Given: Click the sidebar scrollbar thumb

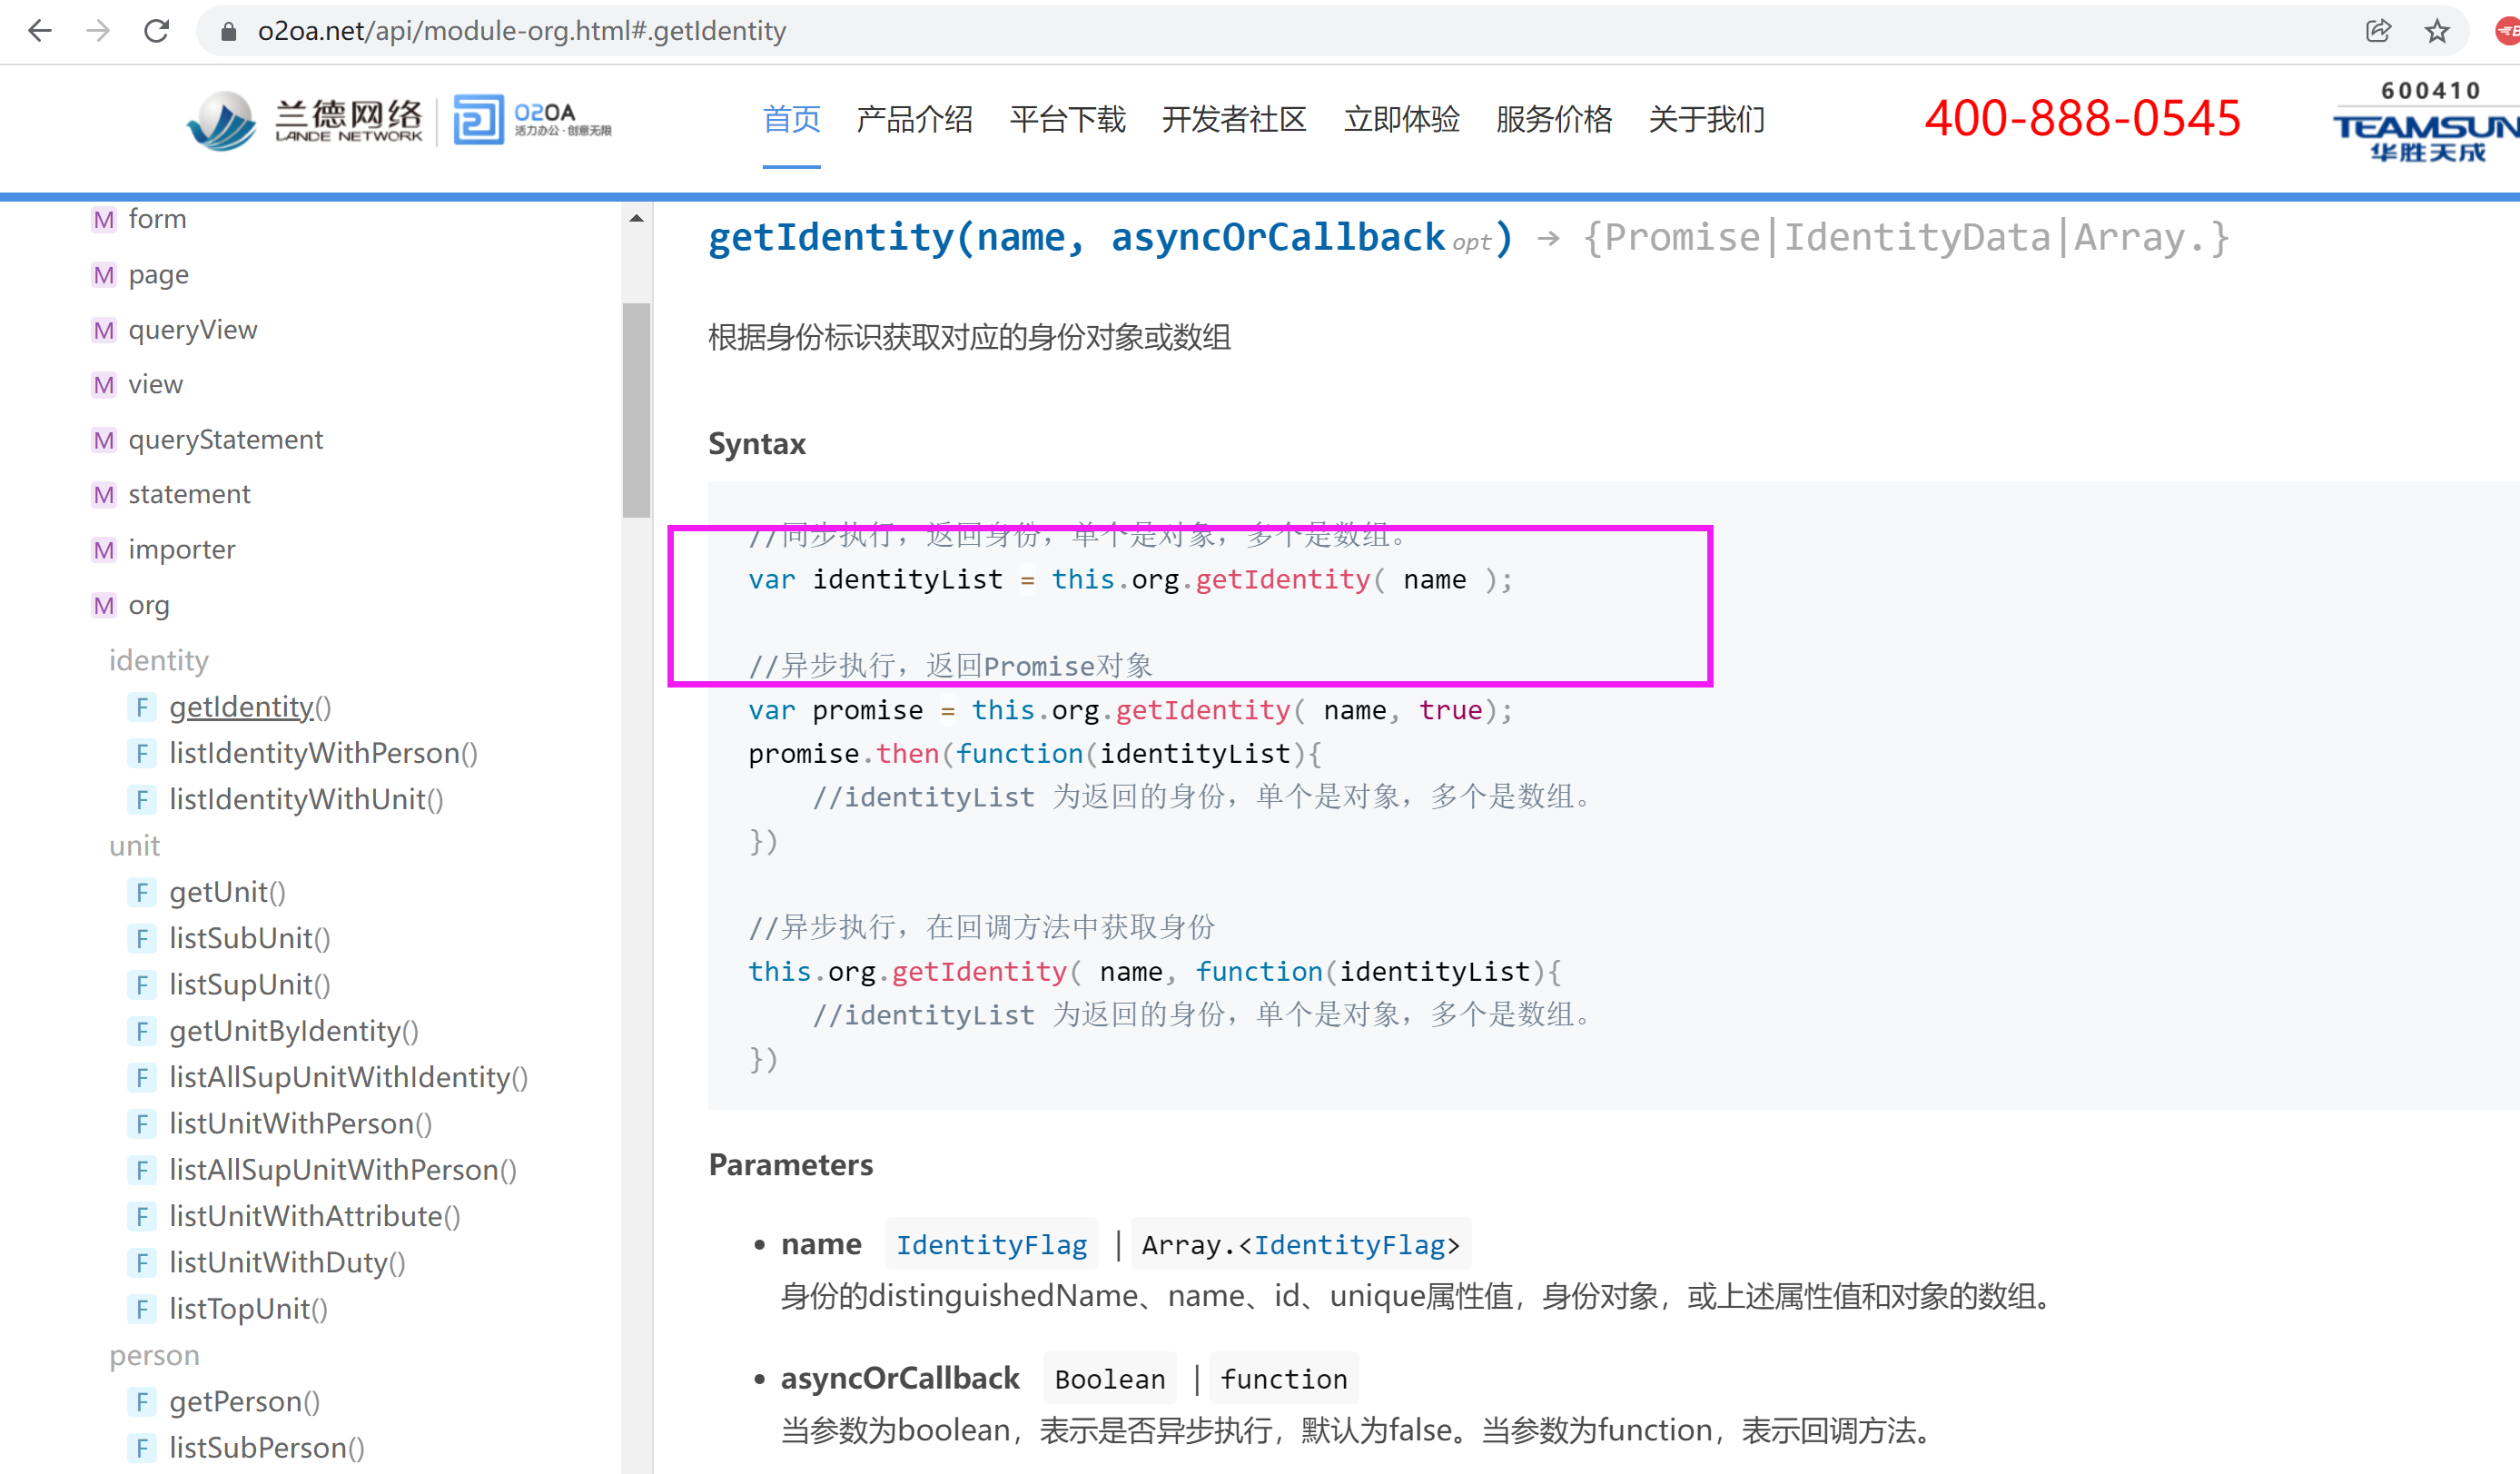Looking at the screenshot, I should [x=636, y=410].
